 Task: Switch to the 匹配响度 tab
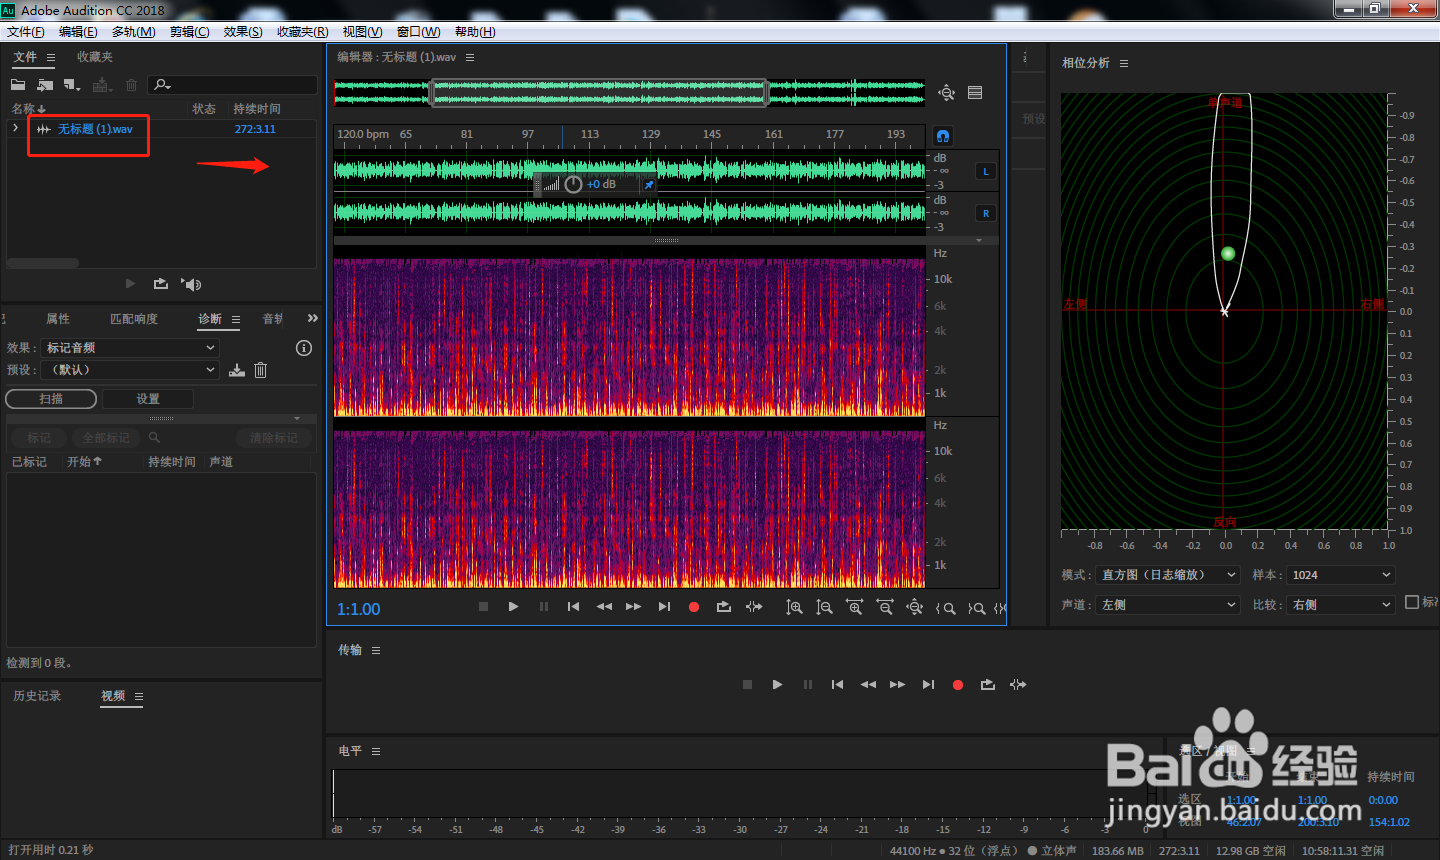click(134, 319)
